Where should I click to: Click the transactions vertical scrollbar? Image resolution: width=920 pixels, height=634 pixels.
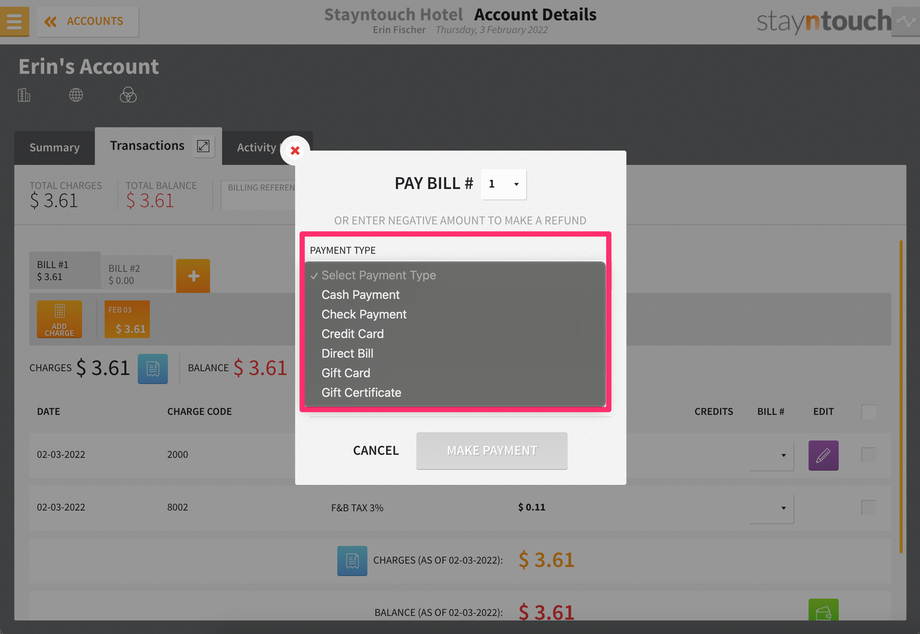pyautogui.click(x=901, y=396)
